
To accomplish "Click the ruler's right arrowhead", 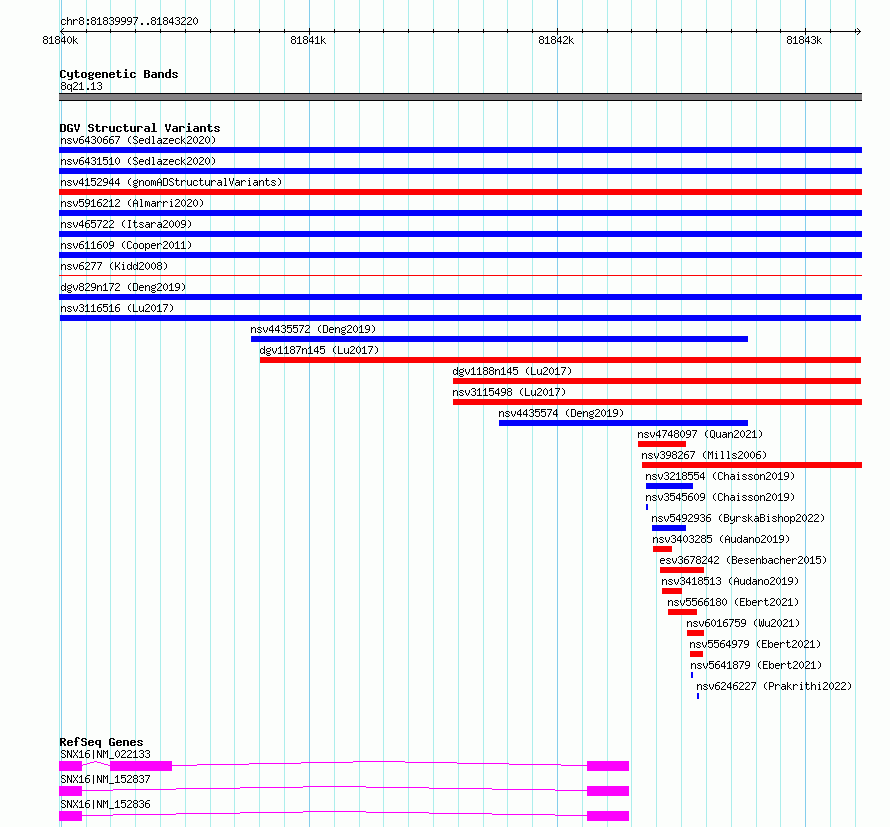I will (x=859, y=31).
